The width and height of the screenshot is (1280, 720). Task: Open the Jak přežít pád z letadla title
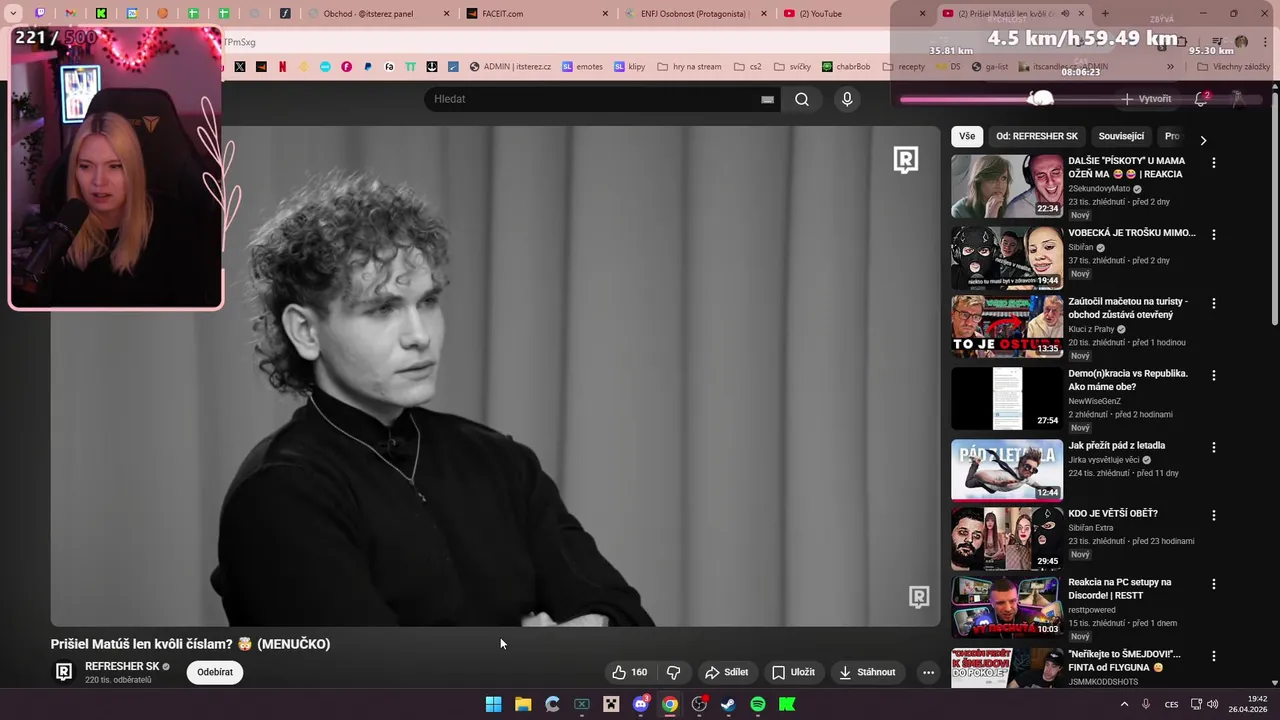(x=1116, y=446)
